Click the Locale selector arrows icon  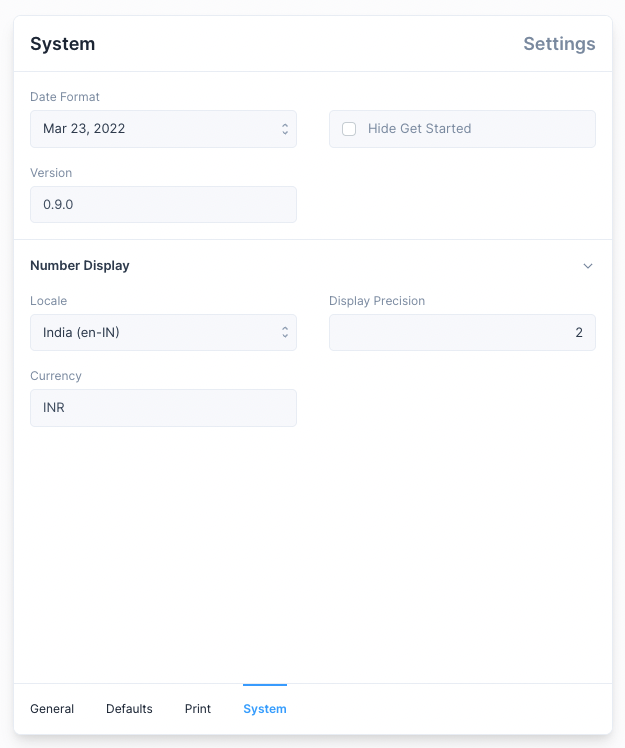(285, 332)
